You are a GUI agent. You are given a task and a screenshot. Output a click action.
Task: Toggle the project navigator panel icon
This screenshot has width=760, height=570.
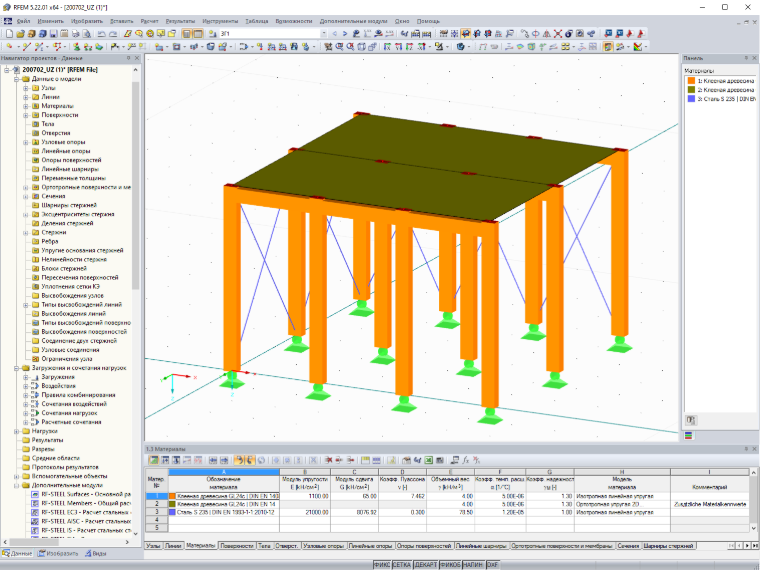point(187,33)
